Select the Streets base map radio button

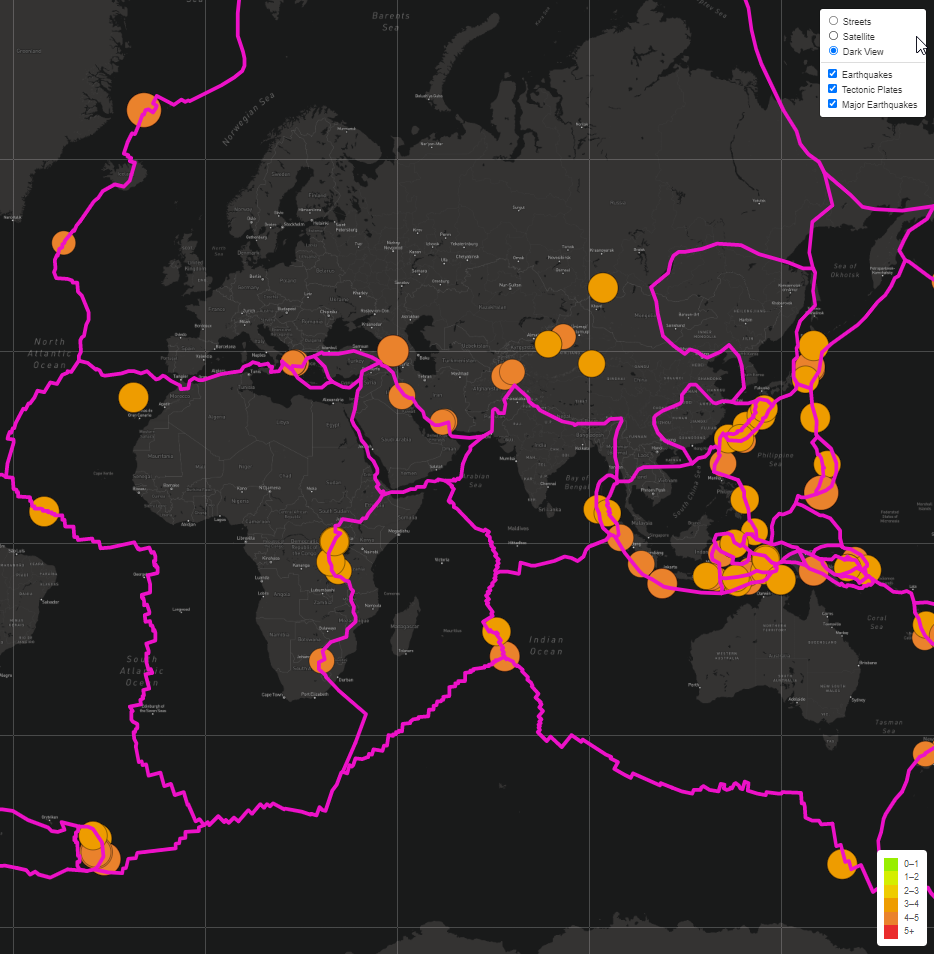point(834,21)
